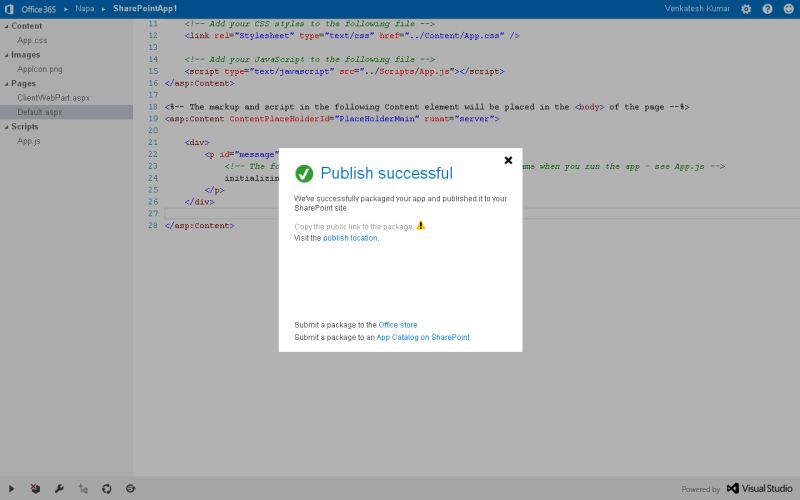Click the smiley feedback icon

(789, 9)
